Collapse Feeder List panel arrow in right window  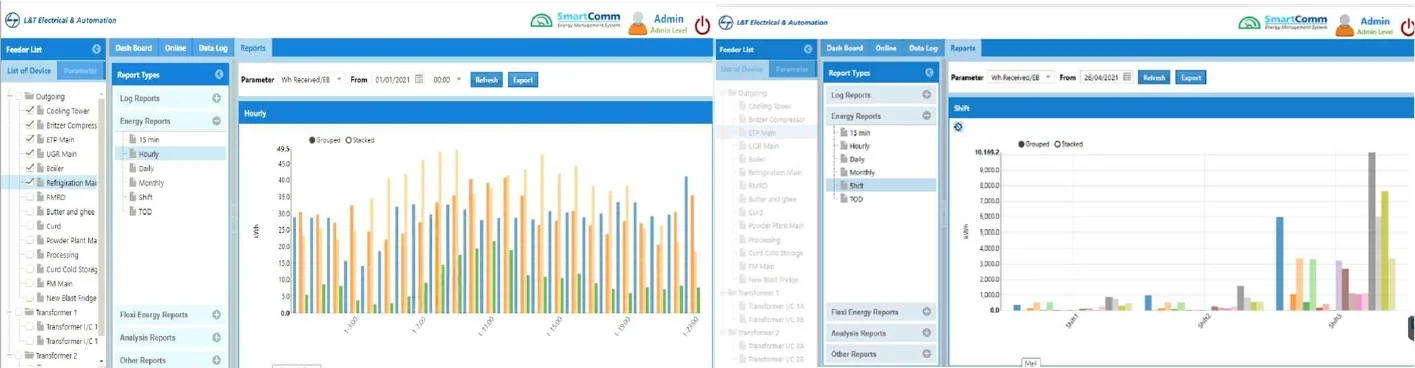click(807, 48)
